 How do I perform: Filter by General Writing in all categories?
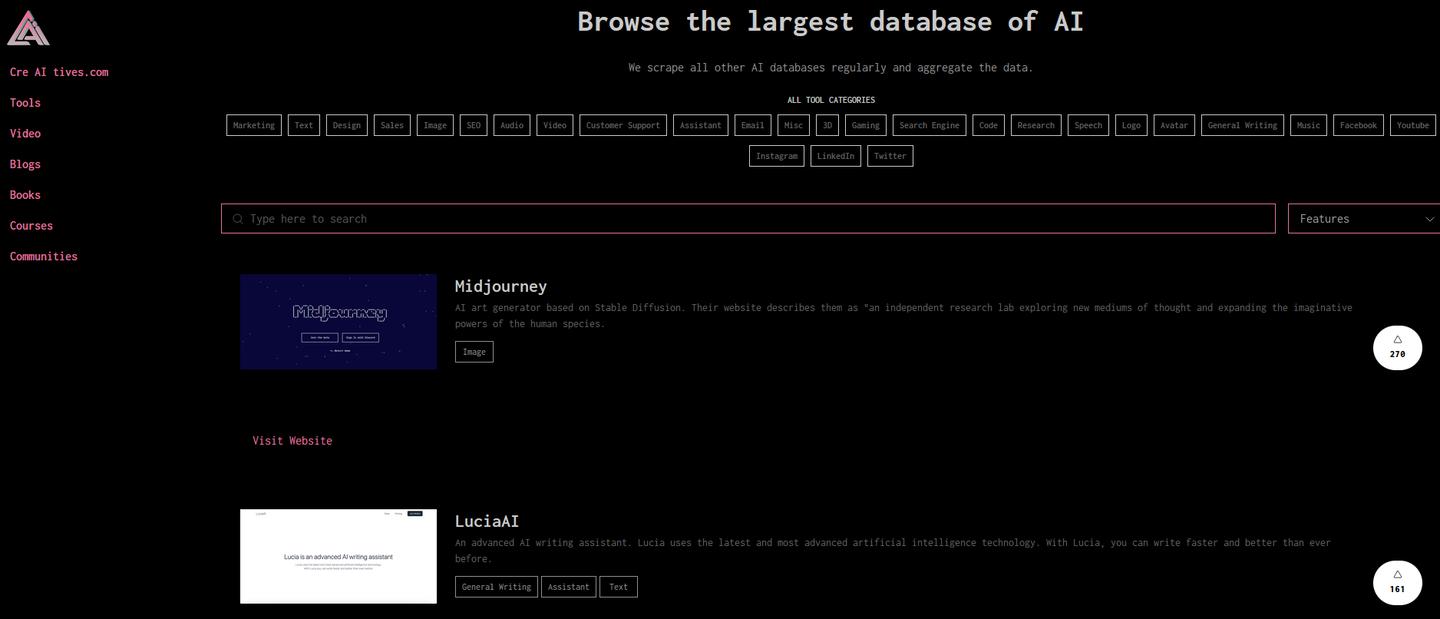point(1243,125)
